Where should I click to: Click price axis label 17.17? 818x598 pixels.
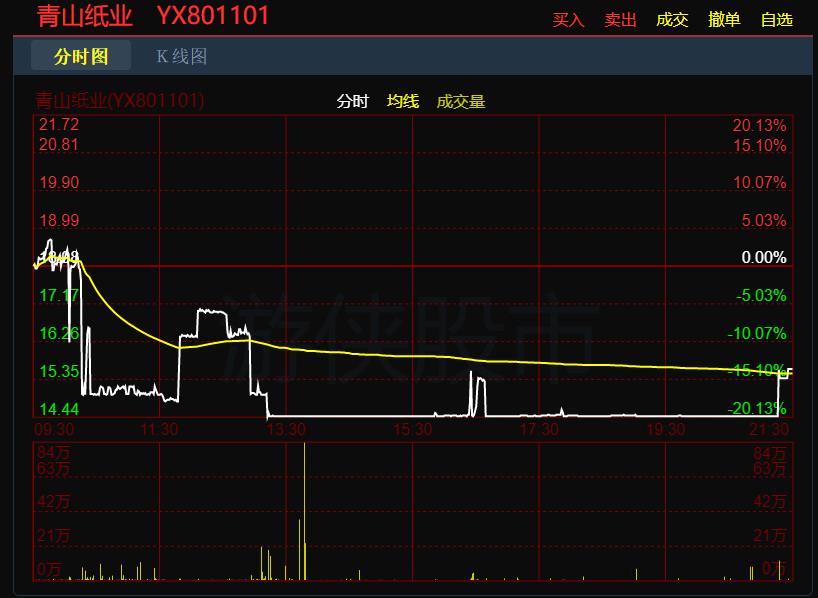pos(59,295)
